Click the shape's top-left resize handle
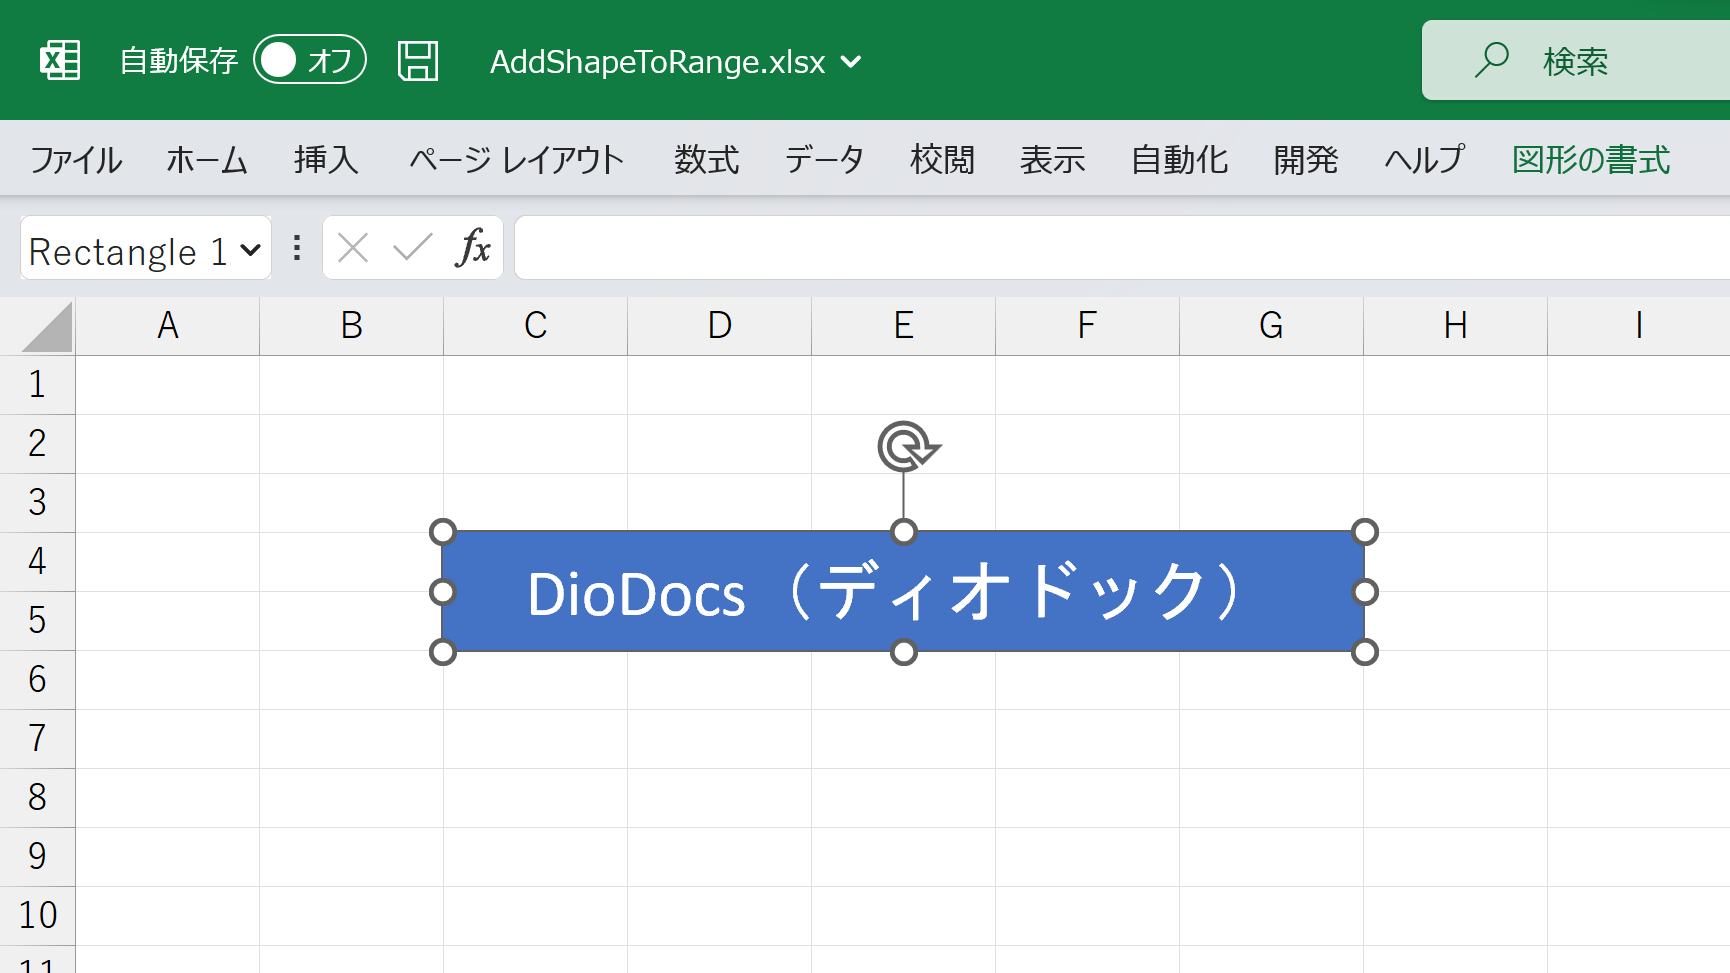The height and width of the screenshot is (973, 1730). click(x=442, y=532)
